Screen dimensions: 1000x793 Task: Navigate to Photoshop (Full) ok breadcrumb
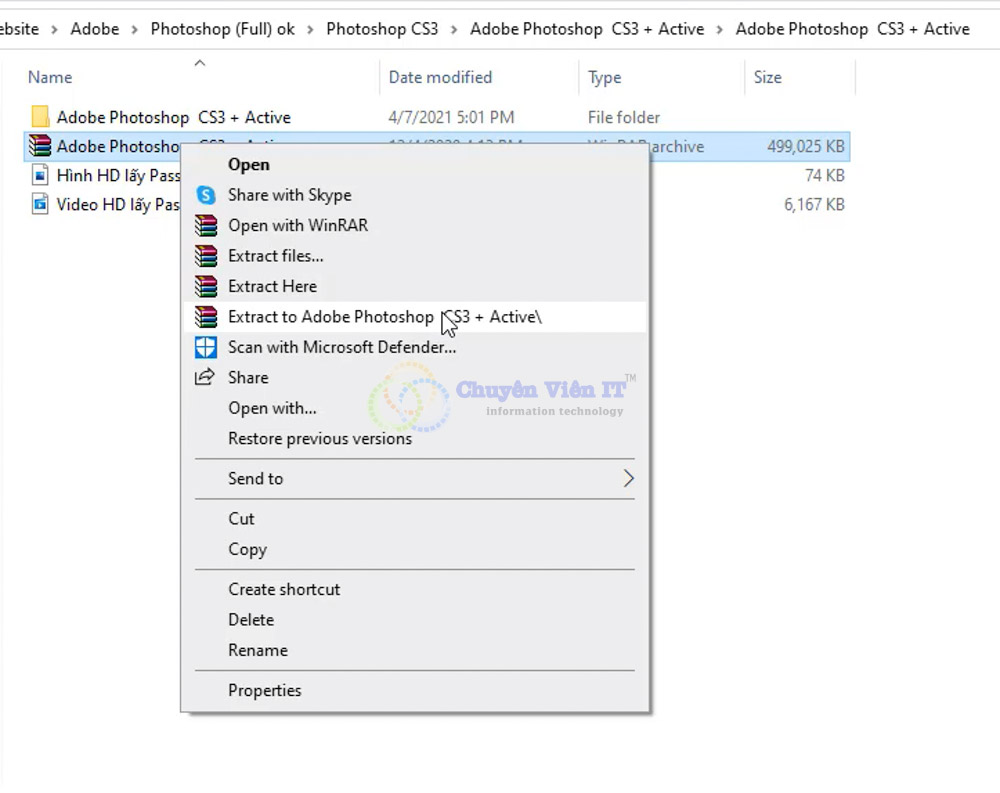pos(222,29)
